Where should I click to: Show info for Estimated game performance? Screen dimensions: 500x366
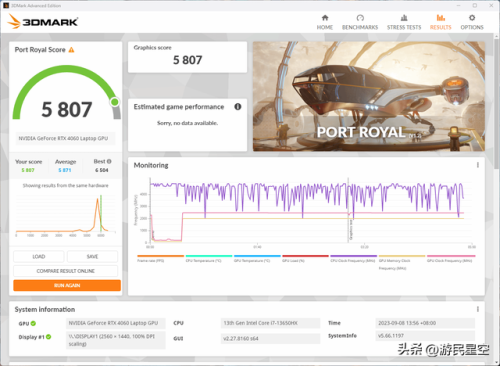[x=238, y=107]
